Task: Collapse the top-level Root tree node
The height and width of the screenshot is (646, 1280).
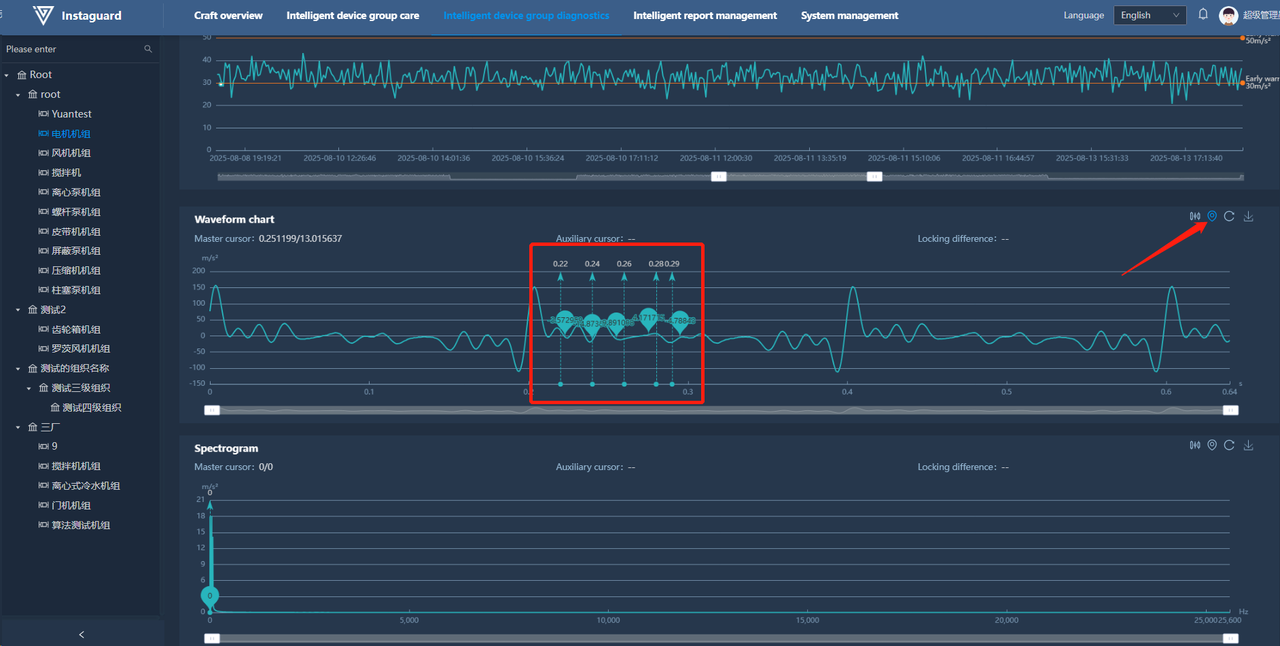Action: tap(7, 75)
